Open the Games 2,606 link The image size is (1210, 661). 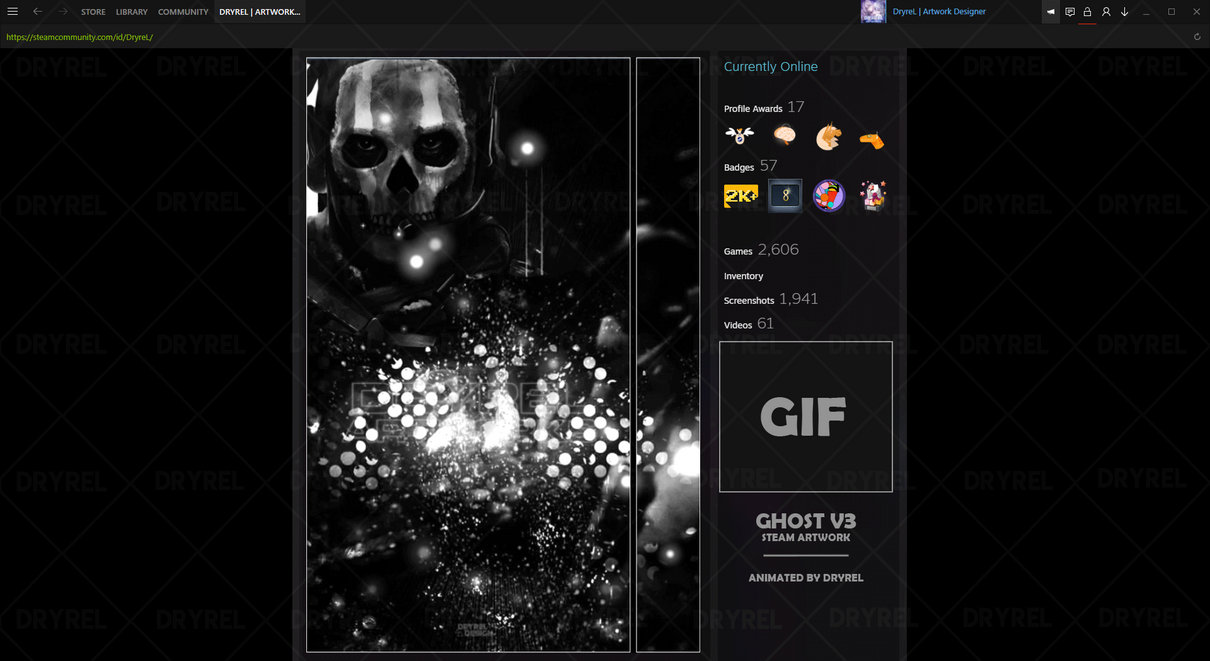(x=761, y=250)
